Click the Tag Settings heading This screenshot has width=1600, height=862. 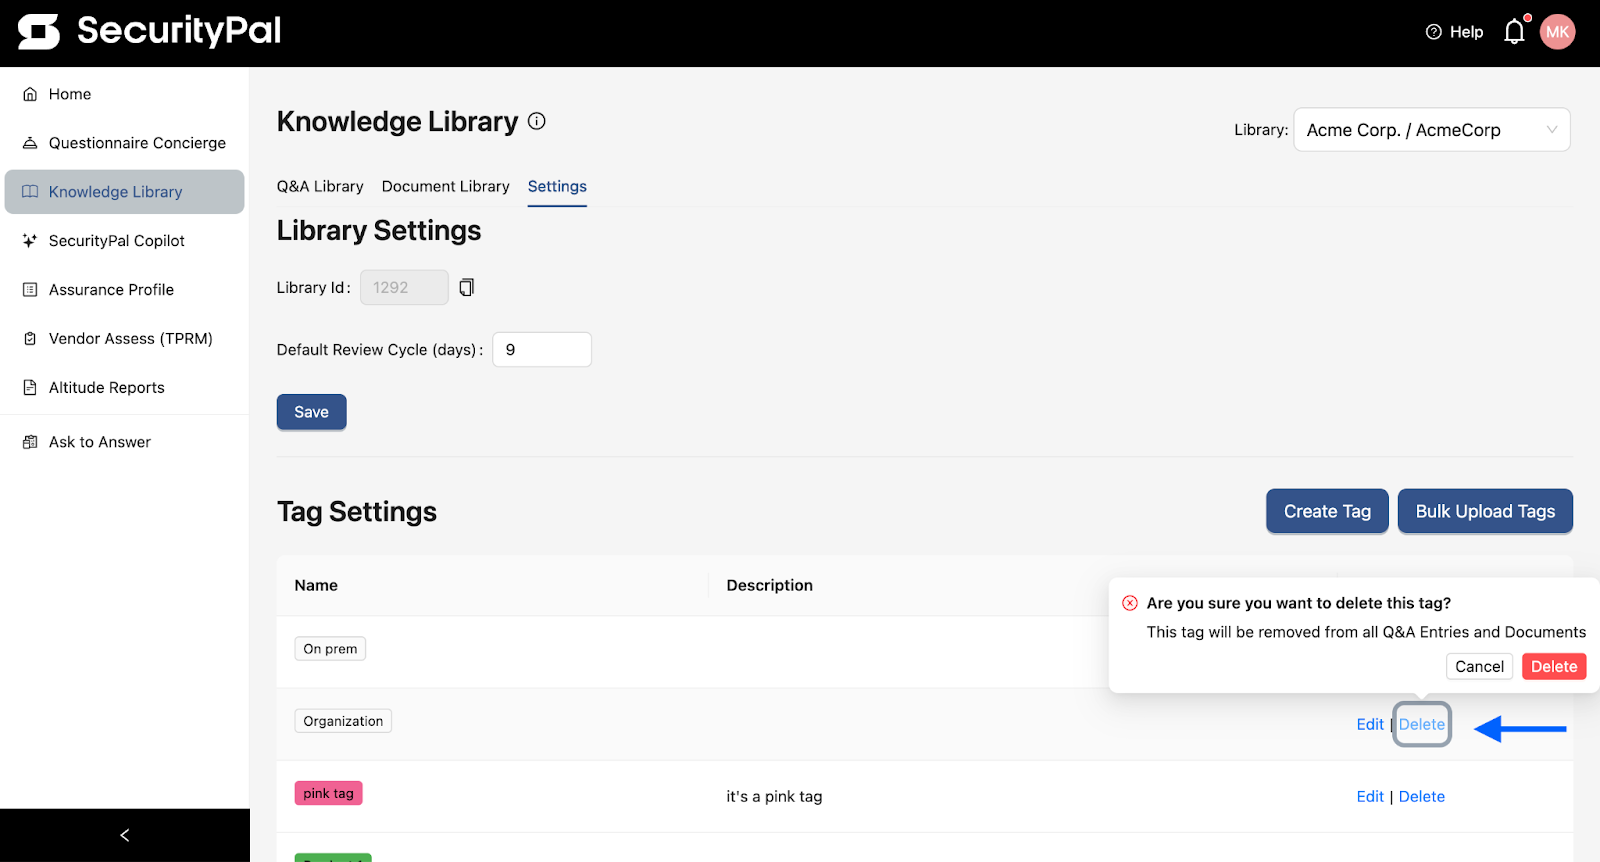pyautogui.click(x=357, y=512)
